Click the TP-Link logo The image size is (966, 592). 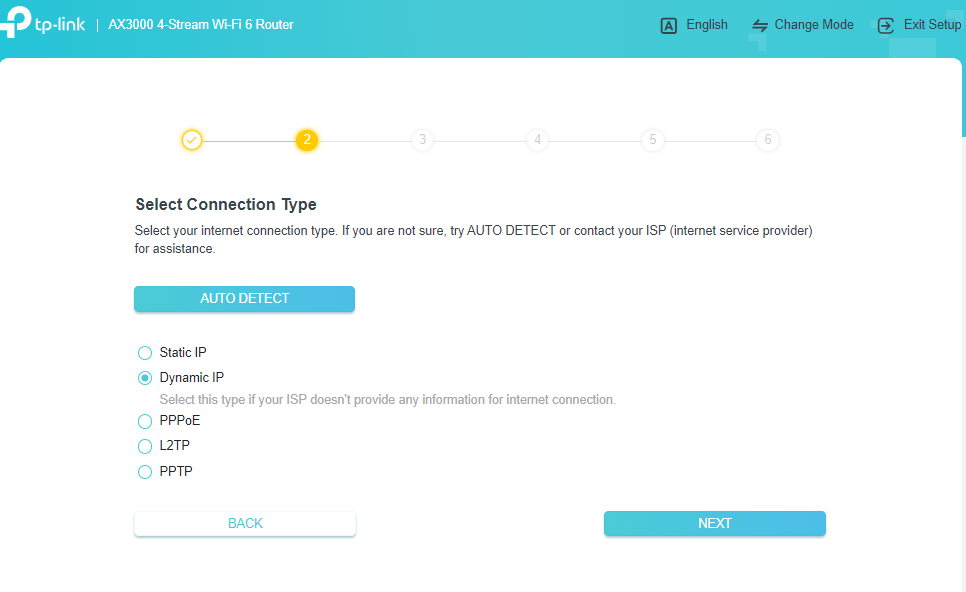coord(44,24)
